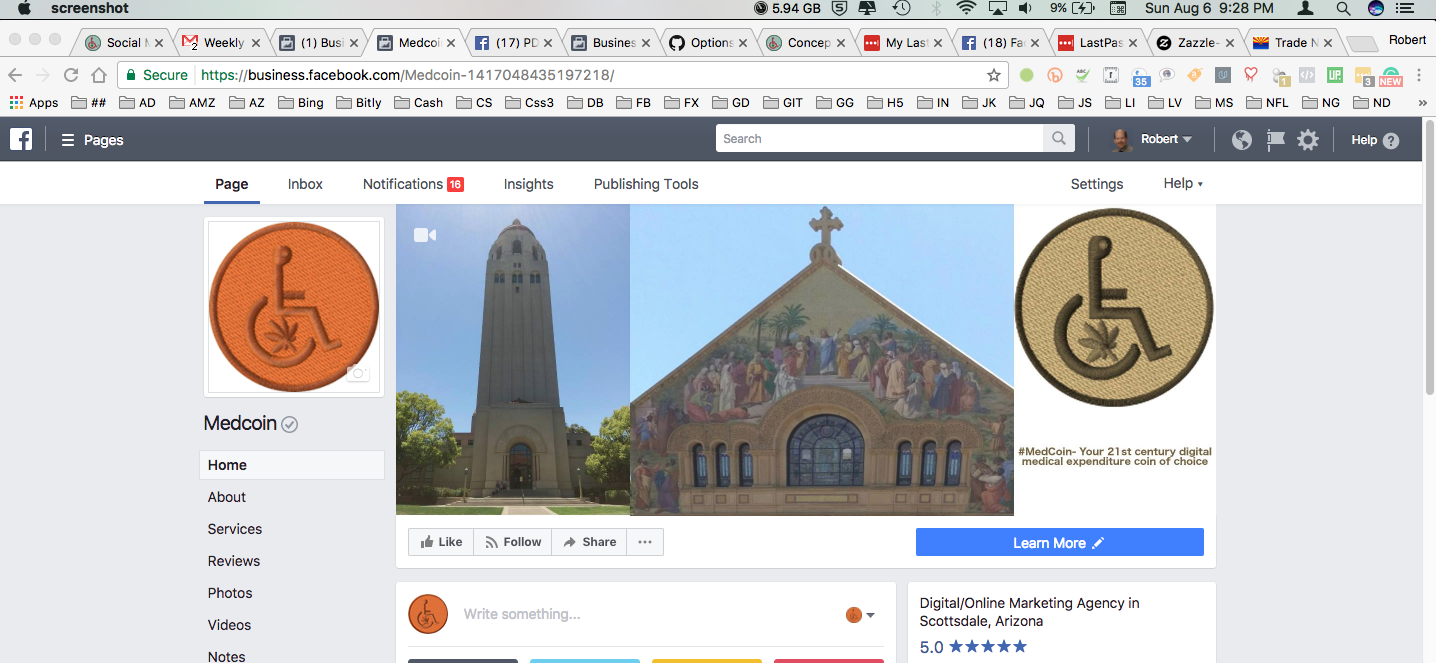Switch to the Inbox tab
Viewport: 1436px width, 663px height.
pyautogui.click(x=305, y=184)
